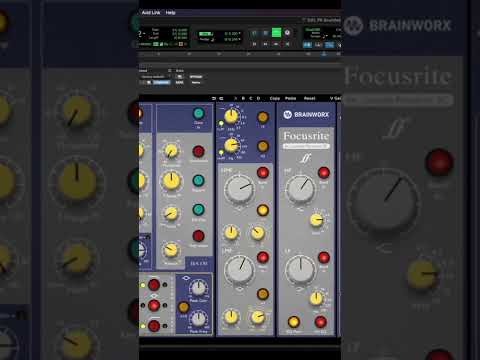480x360 pixels.
Task: Toggle the top red meter button
Action: point(154,285)
